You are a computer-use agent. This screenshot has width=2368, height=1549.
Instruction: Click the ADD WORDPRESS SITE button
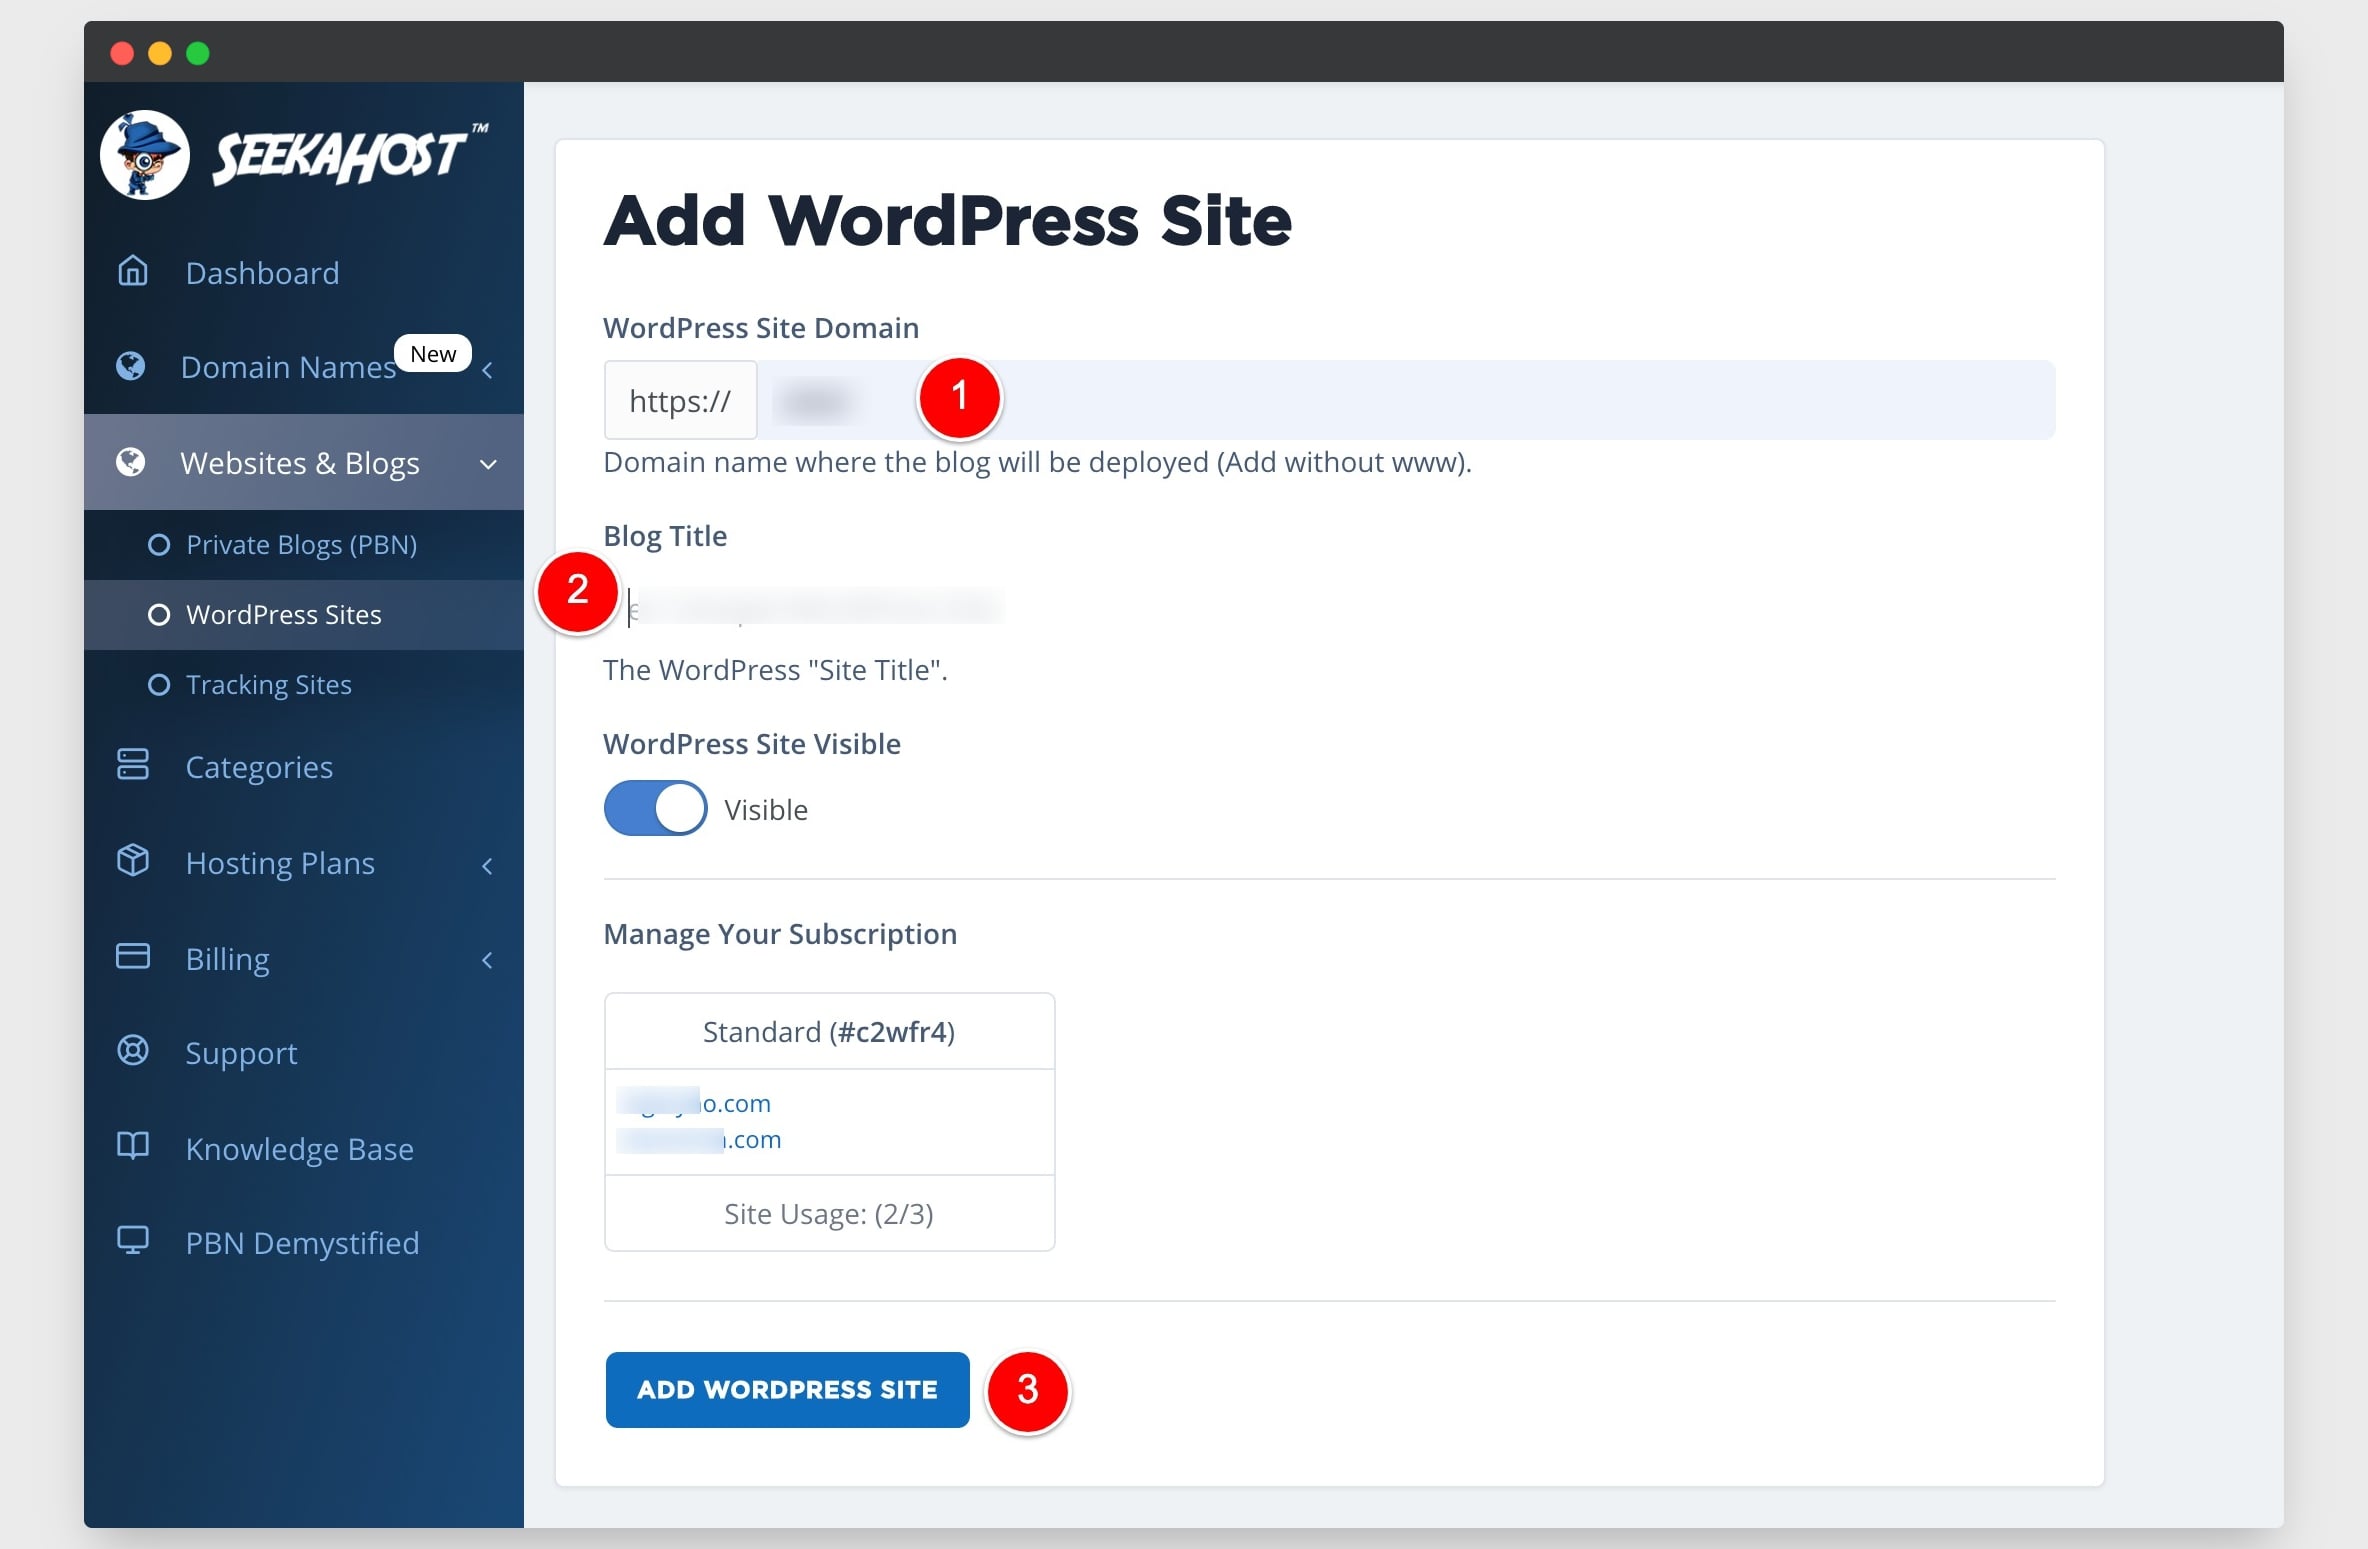tap(786, 1390)
